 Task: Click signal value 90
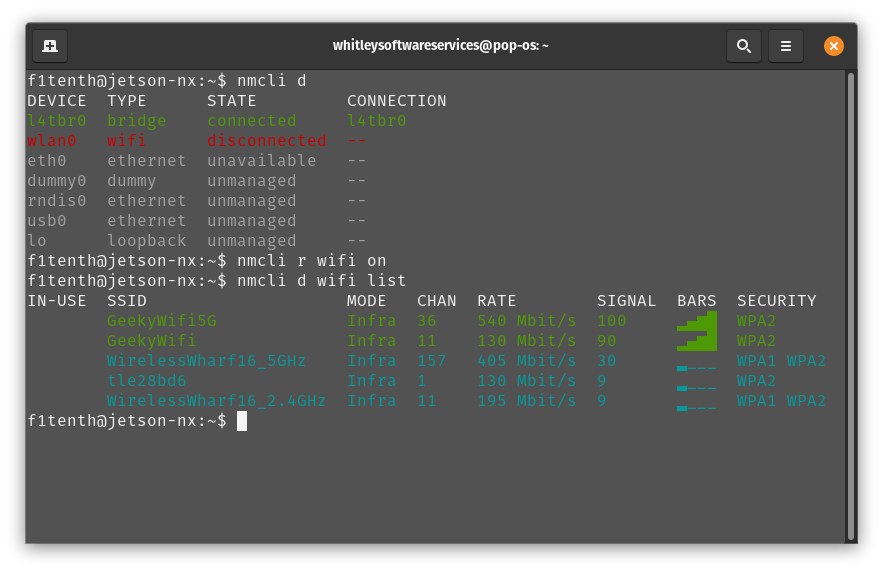click(606, 341)
